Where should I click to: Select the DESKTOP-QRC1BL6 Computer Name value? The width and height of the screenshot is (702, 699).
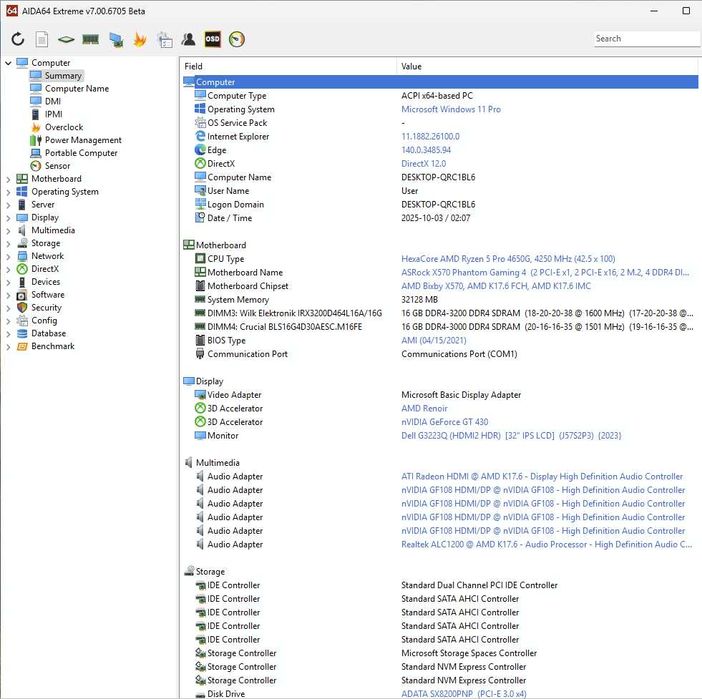438,177
